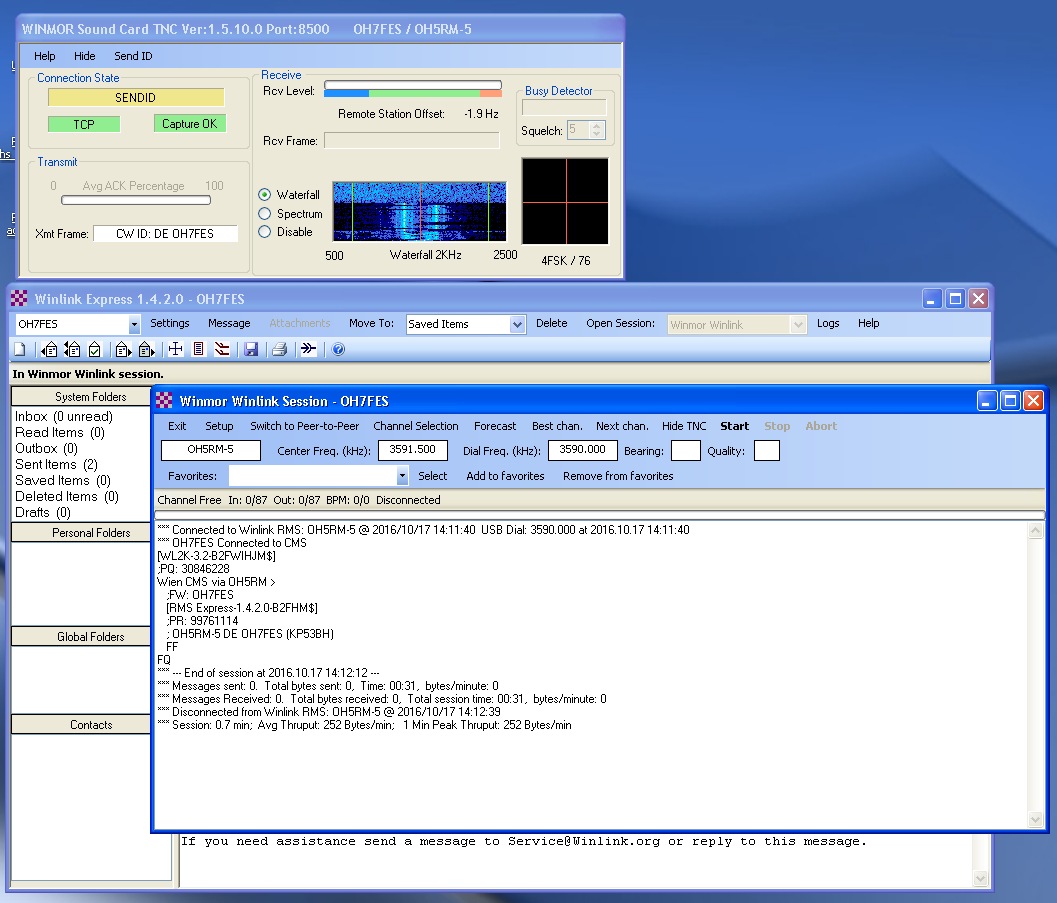
Task: Click Add to favorites
Action: pos(506,476)
